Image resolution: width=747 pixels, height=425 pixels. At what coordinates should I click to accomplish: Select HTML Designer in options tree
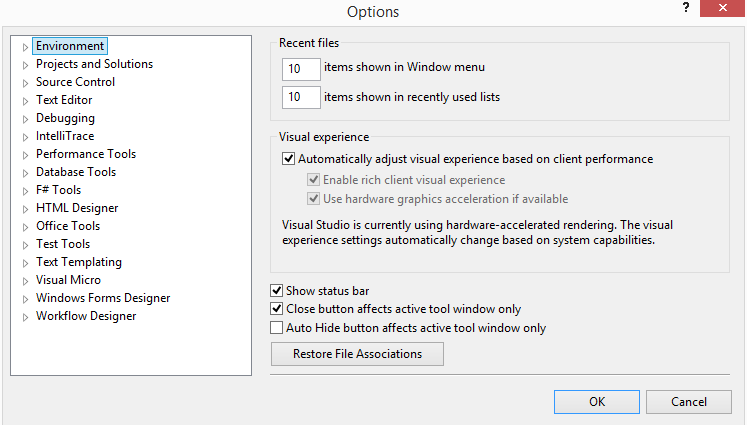coord(77,208)
